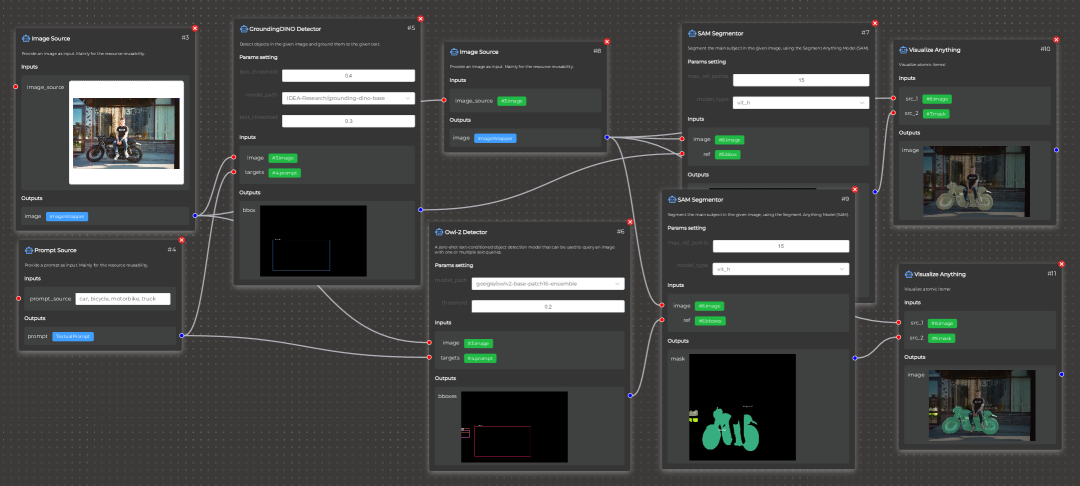Click the Prompt Source node icon
The height and width of the screenshot is (486, 1080).
24,250
